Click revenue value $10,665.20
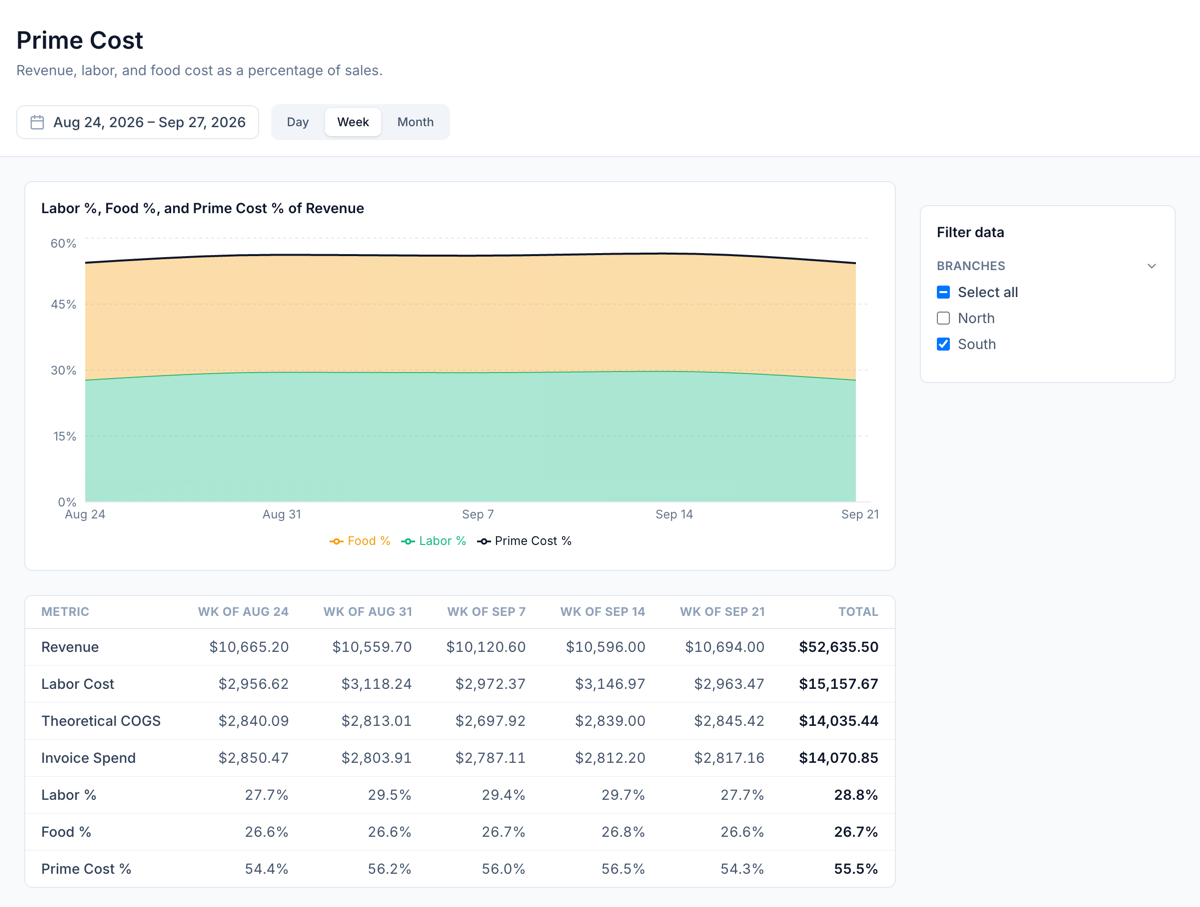This screenshot has width=1200, height=907. (x=249, y=647)
